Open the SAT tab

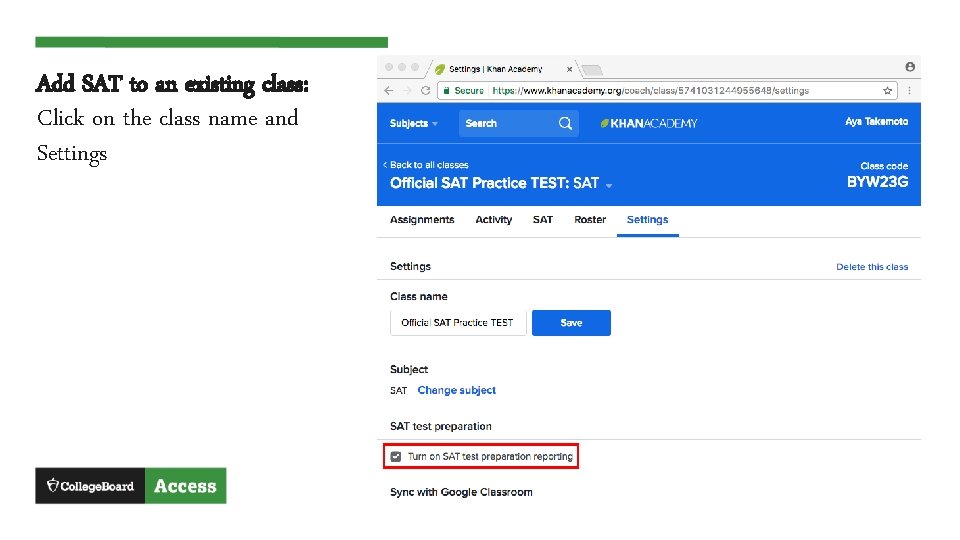(x=542, y=220)
